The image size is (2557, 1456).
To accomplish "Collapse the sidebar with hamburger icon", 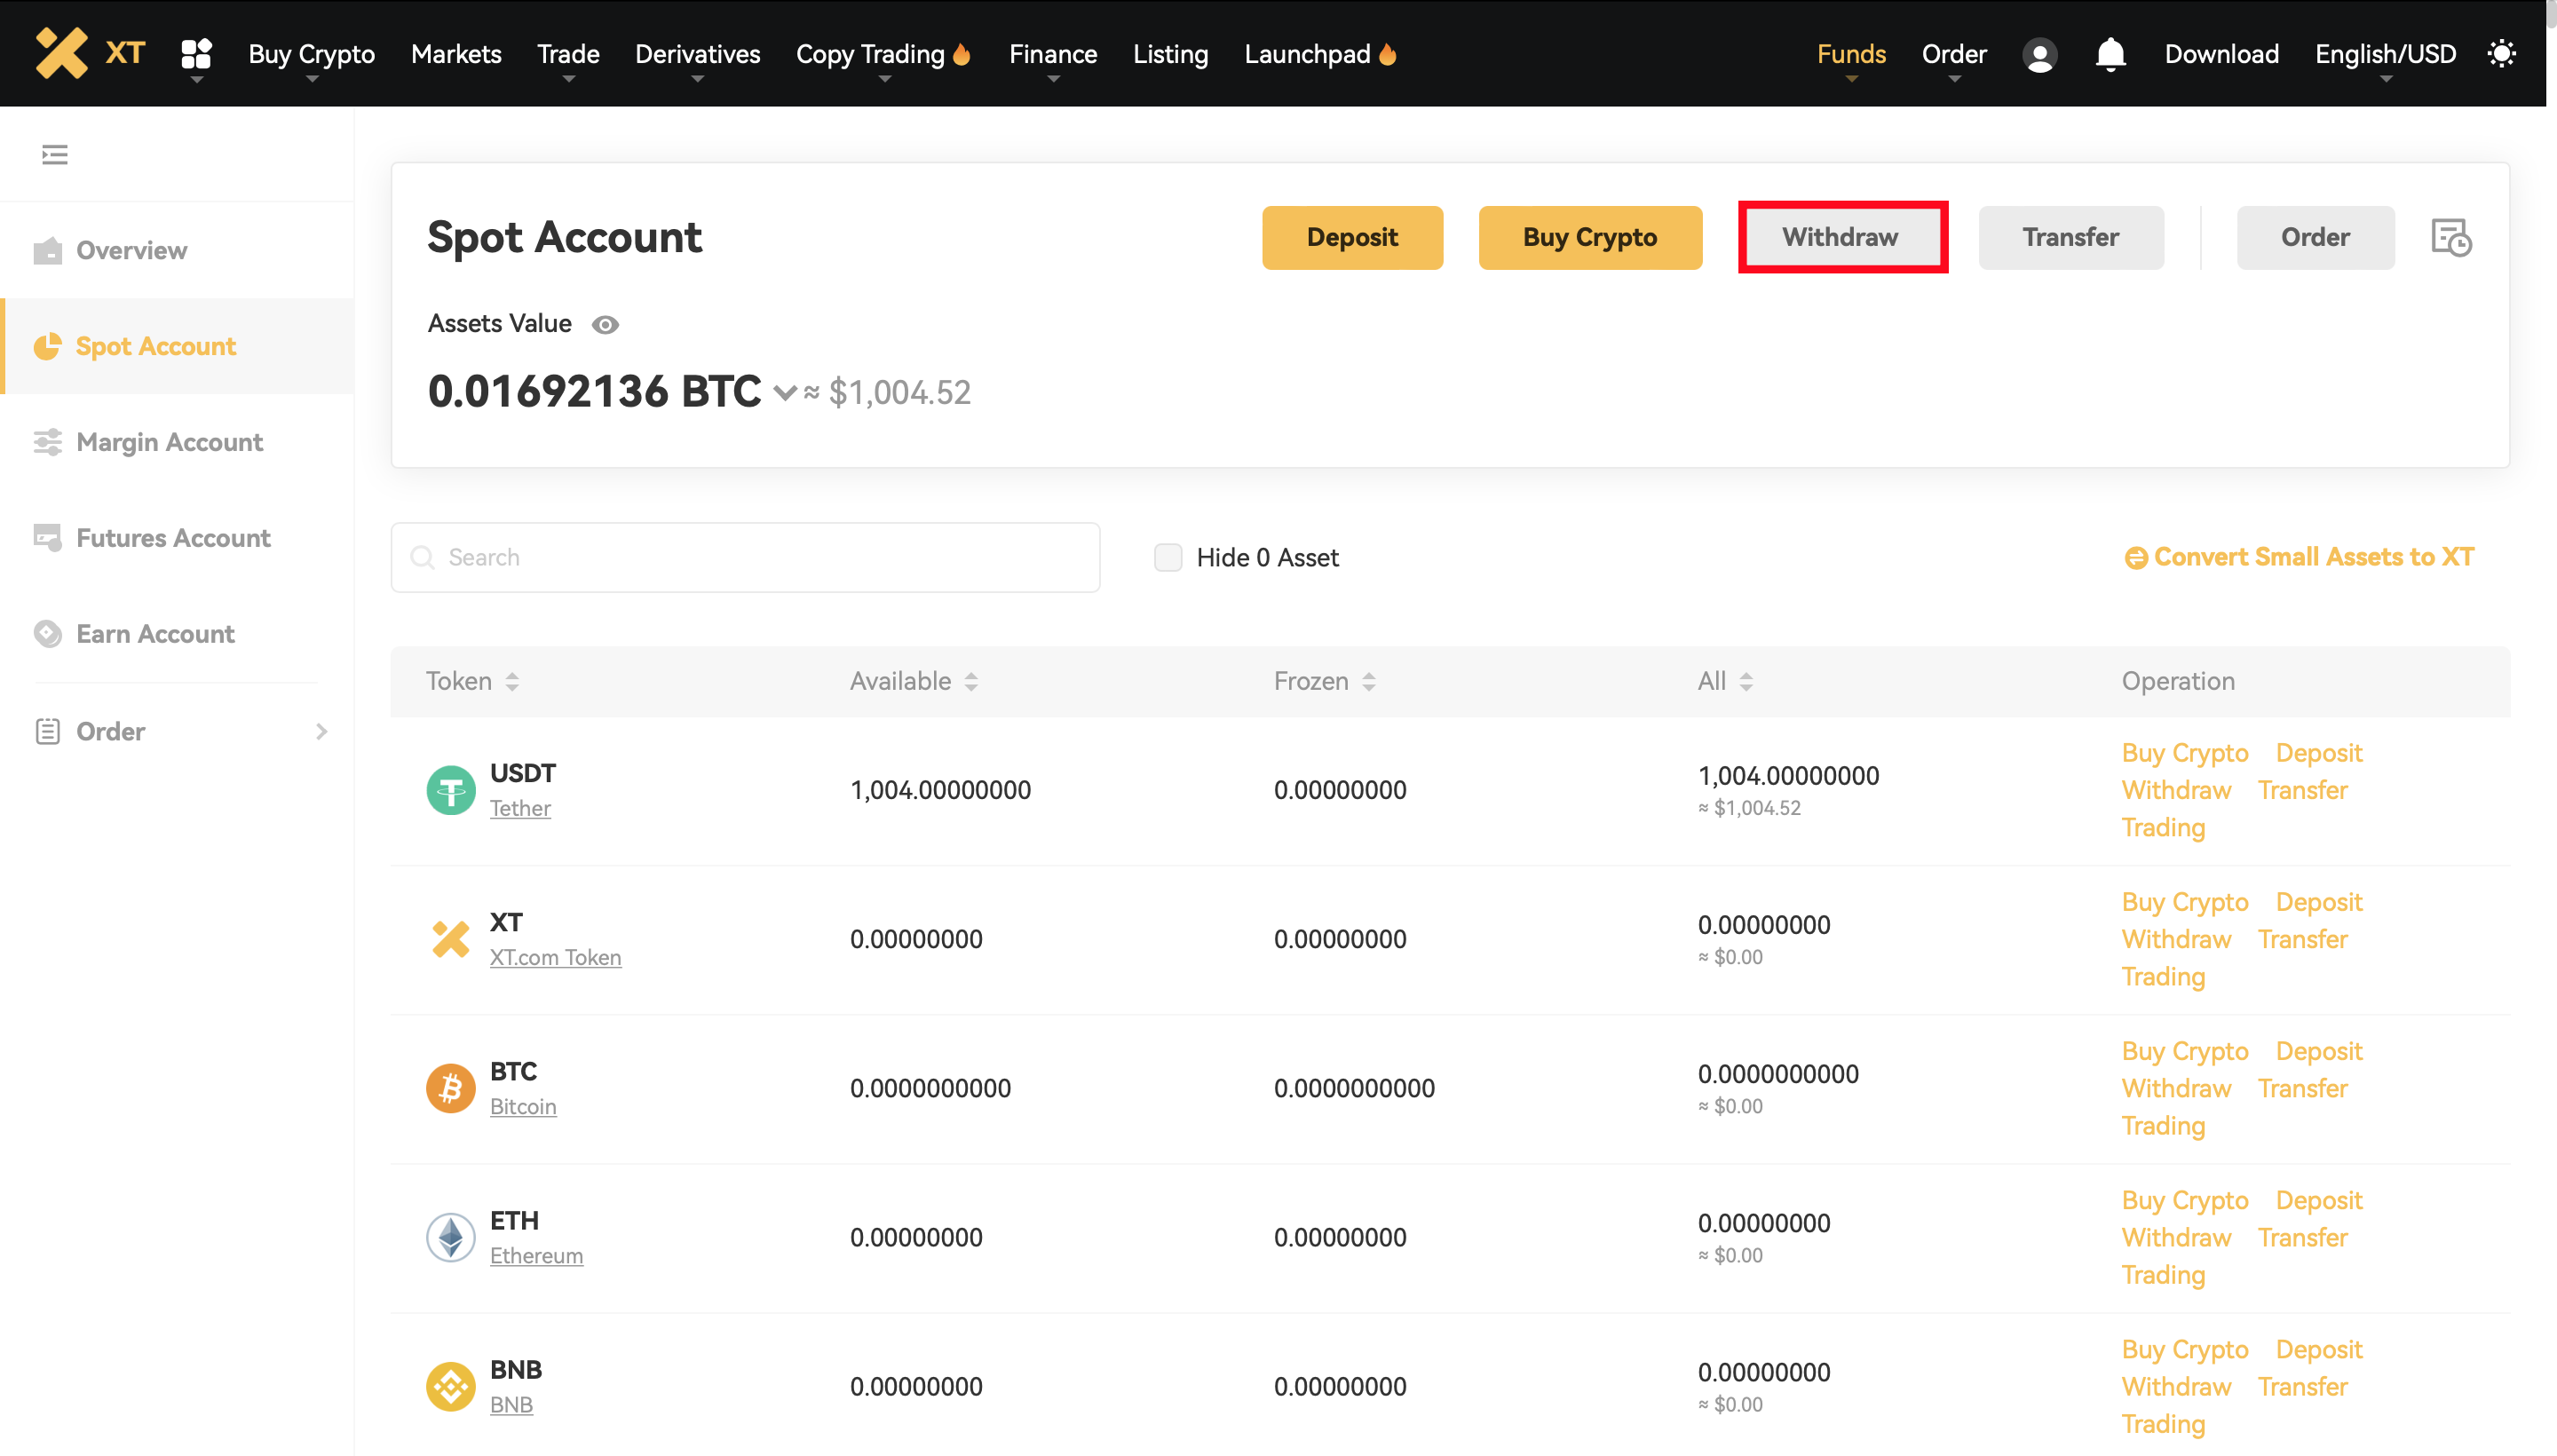I will [54, 155].
